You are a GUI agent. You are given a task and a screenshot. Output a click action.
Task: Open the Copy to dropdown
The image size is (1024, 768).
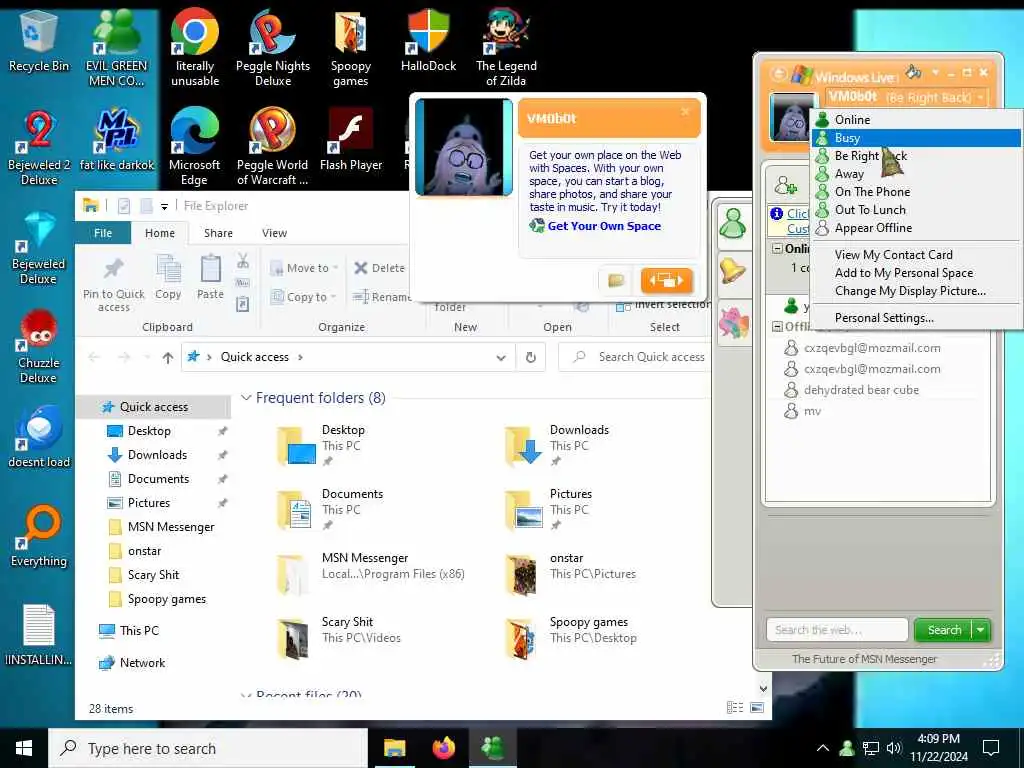coord(303,296)
